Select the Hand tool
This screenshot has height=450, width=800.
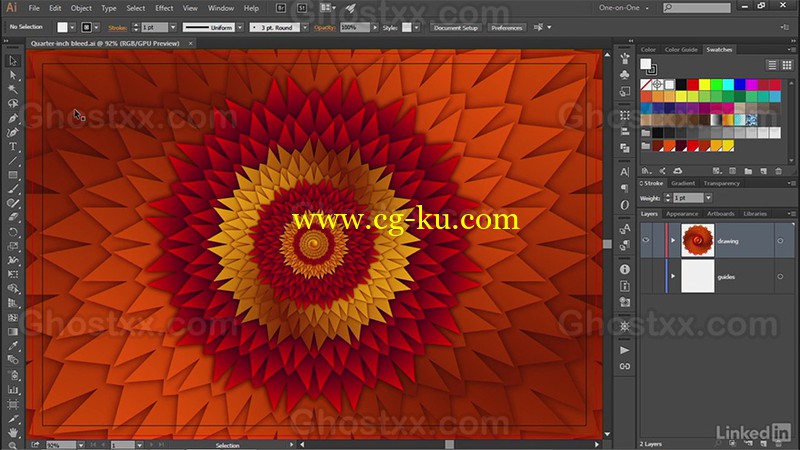point(13,432)
